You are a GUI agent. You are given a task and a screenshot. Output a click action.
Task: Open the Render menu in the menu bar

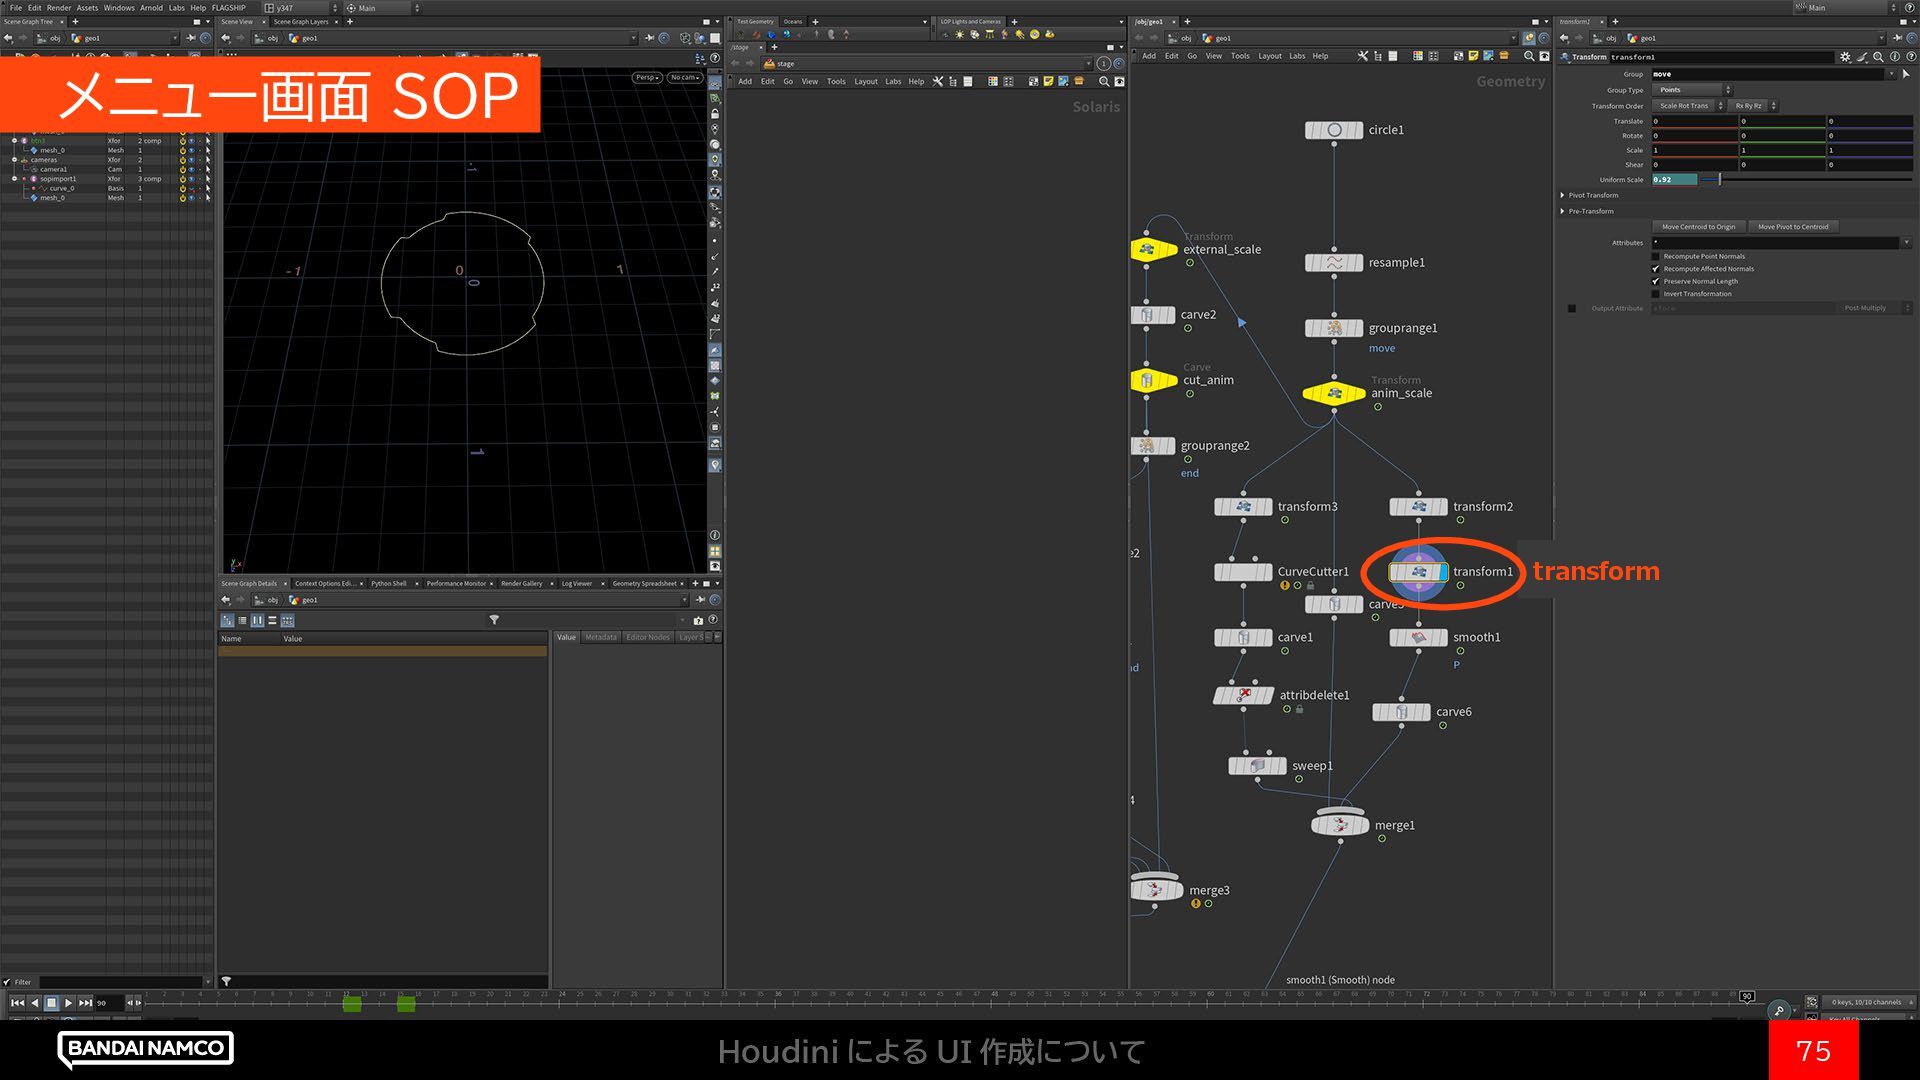click(x=58, y=7)
